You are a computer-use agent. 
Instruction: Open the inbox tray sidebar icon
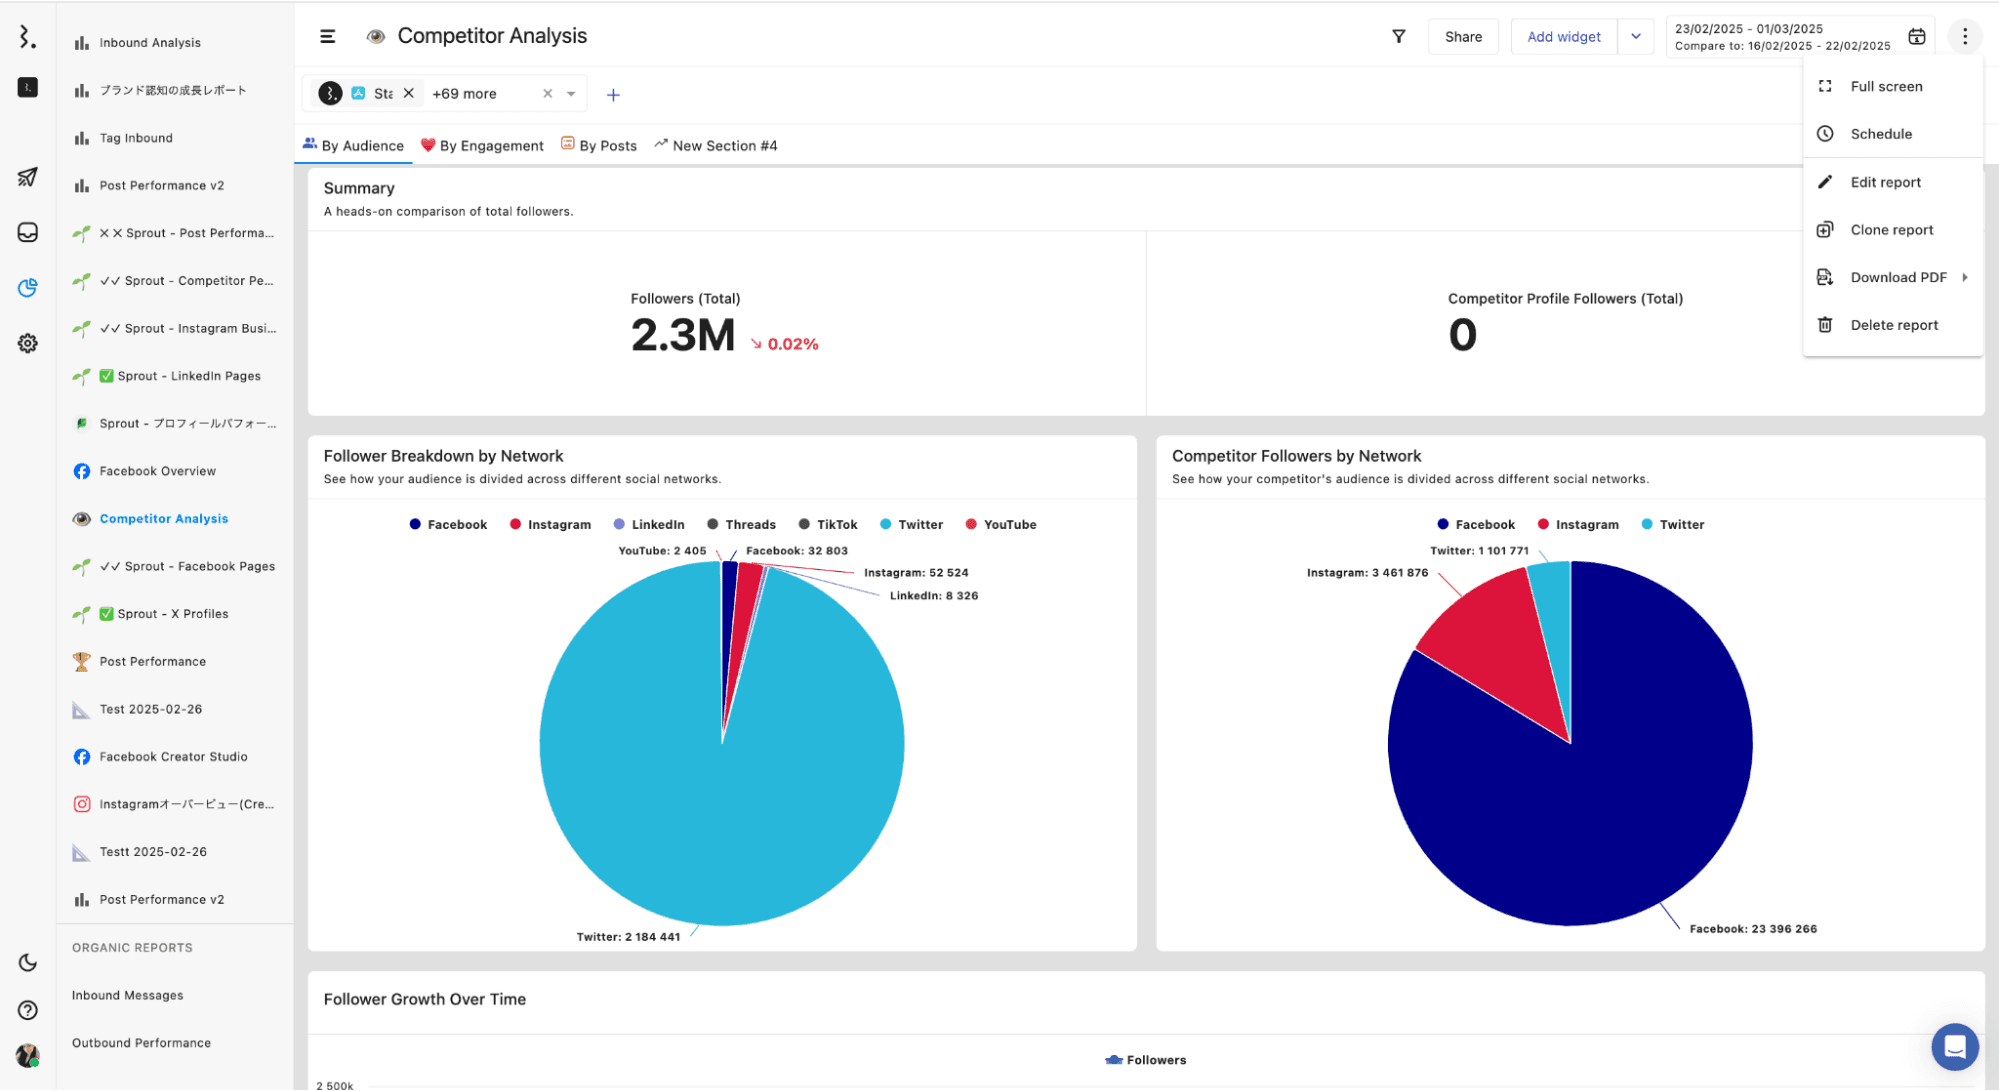pos(27,232)
